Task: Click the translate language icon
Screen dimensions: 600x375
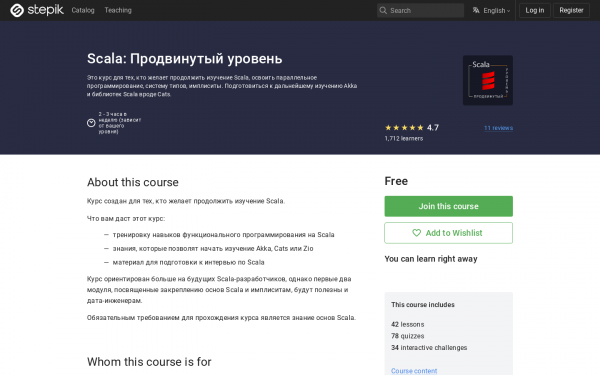Action: 476,10
